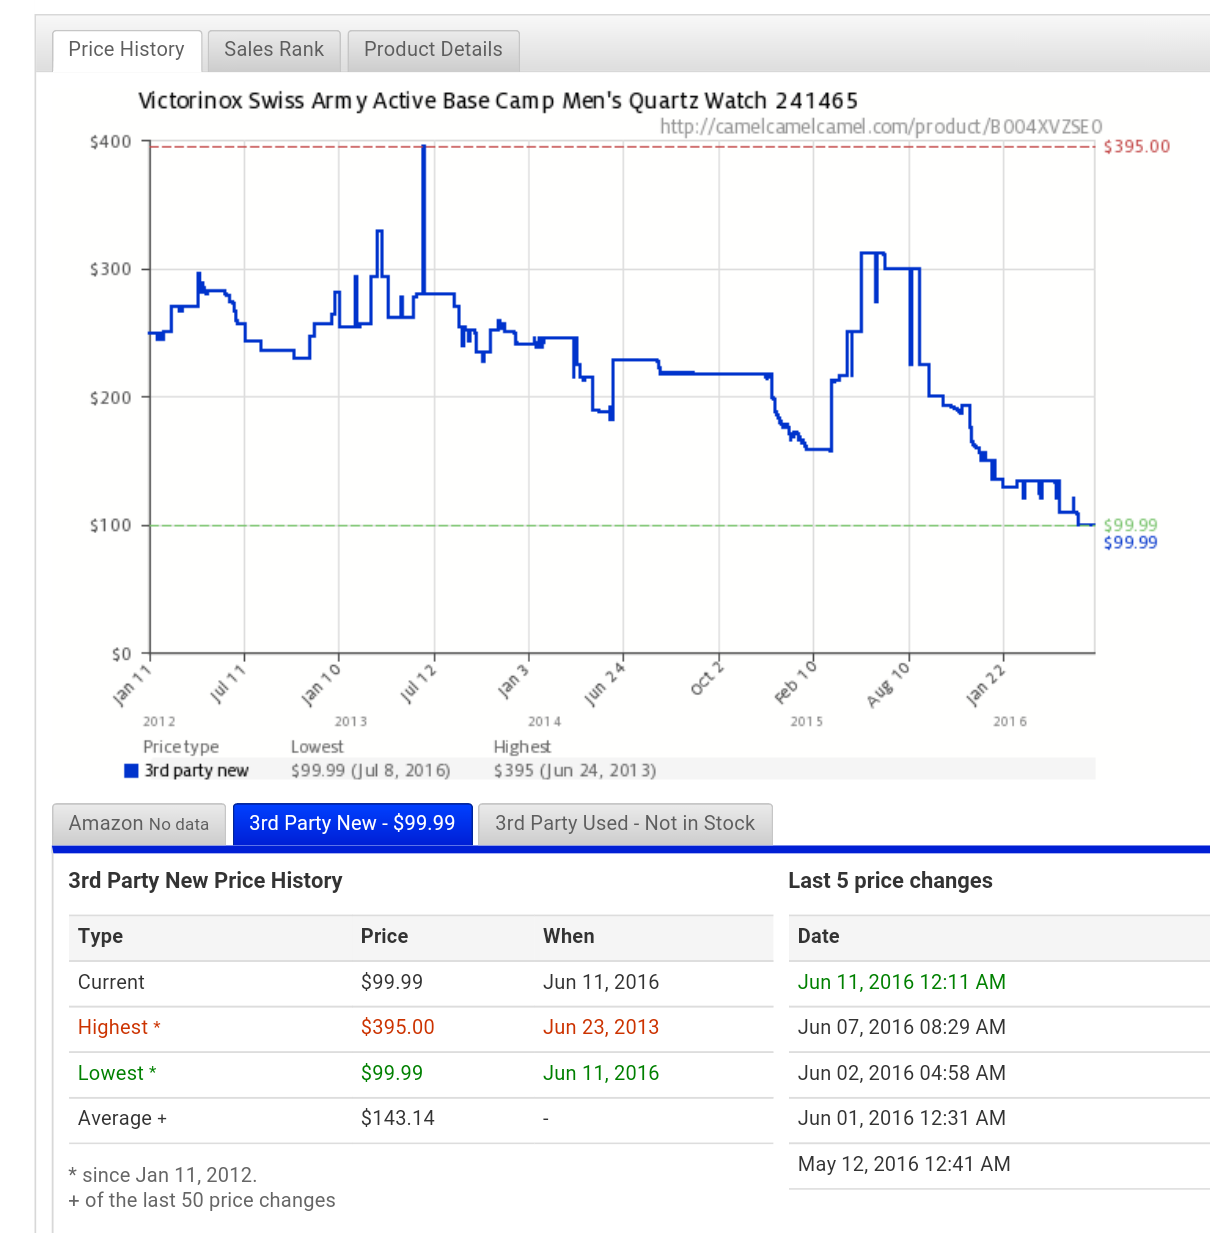The image size is (1210, 1233).
Task: Select the Jun 07, 2016 08:29 AM entry
Action: (901, 1027)
